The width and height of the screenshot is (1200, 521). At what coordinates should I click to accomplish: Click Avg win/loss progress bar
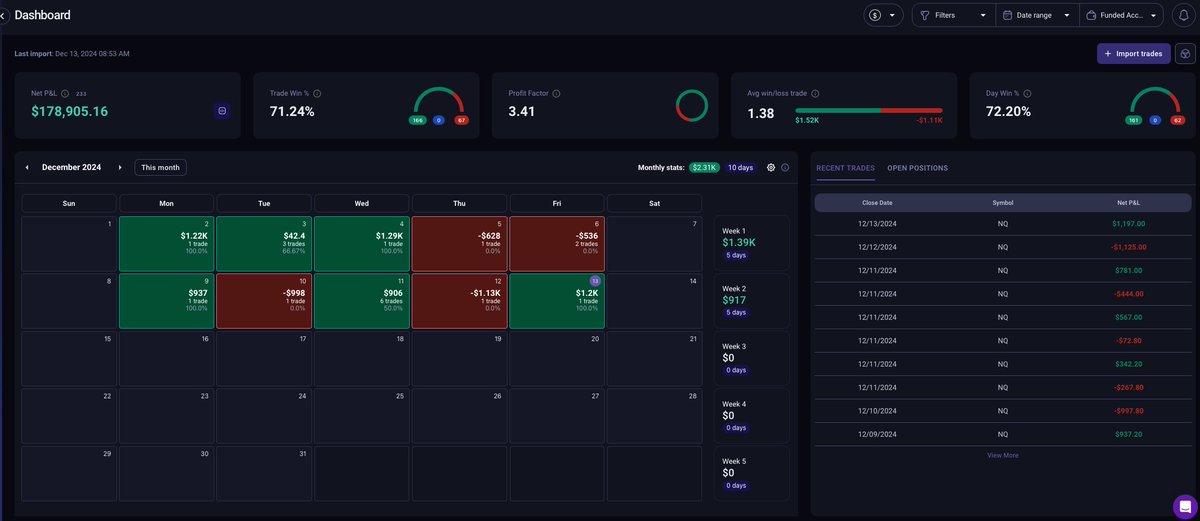(868, 110)
